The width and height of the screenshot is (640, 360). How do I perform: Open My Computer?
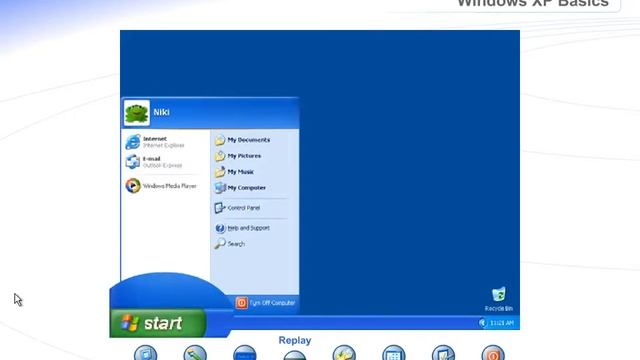(x=240, y=188)
